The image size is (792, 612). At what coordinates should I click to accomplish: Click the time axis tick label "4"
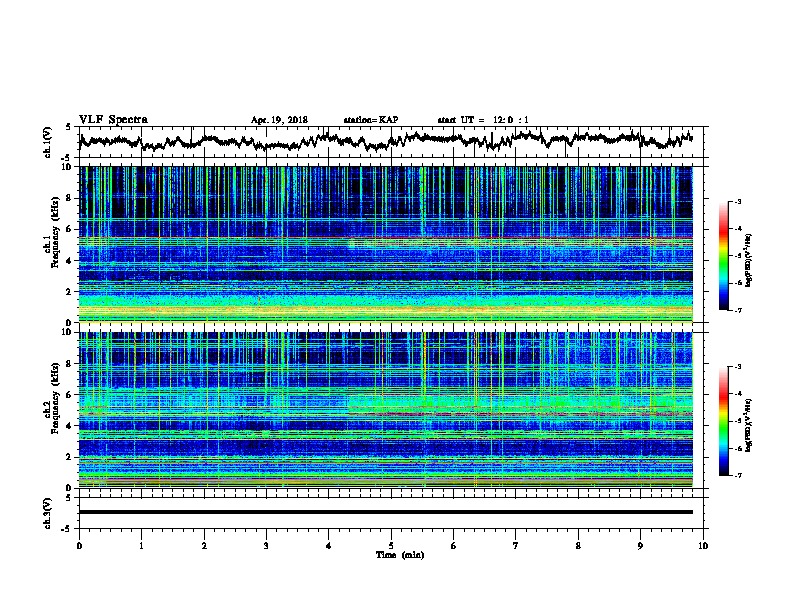click(329, 546)
